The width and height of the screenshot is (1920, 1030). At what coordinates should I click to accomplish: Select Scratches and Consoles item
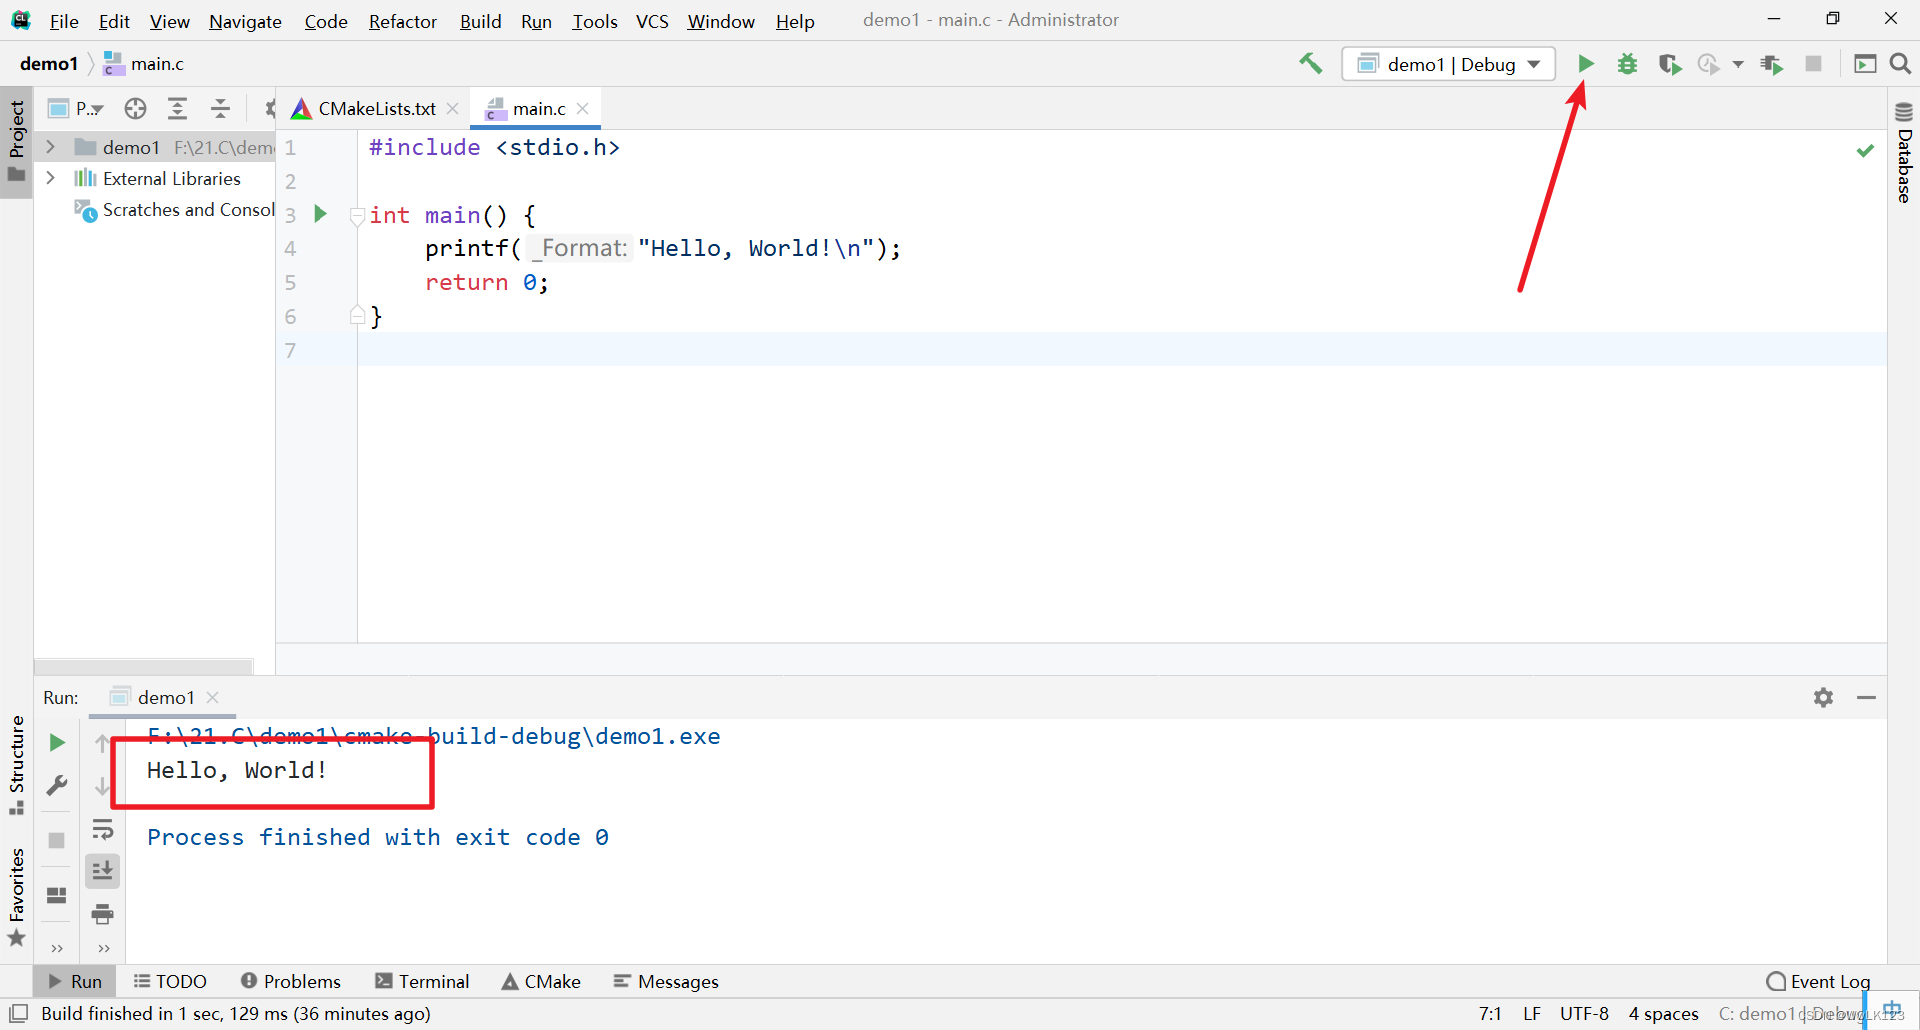(175, 210)
